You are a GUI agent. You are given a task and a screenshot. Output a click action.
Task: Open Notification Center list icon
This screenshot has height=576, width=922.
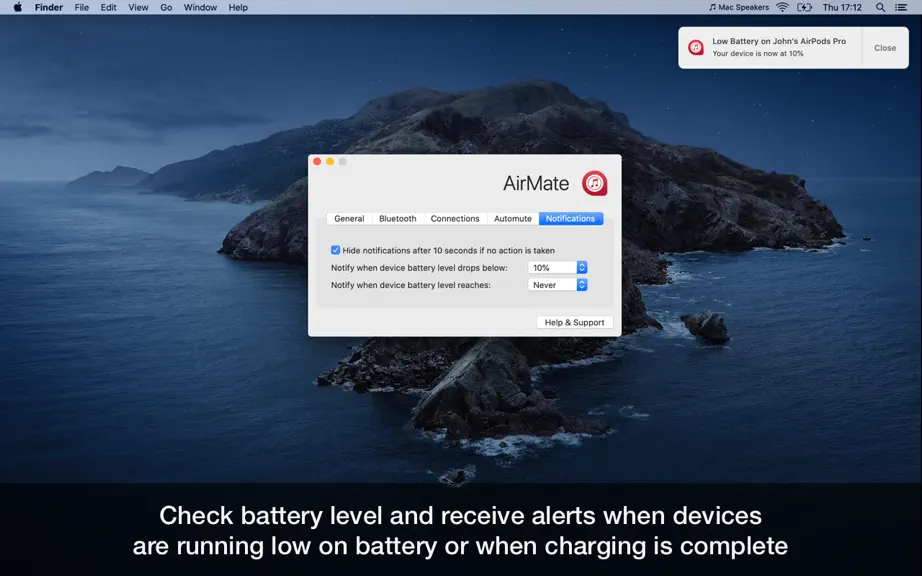click(901, 7)
